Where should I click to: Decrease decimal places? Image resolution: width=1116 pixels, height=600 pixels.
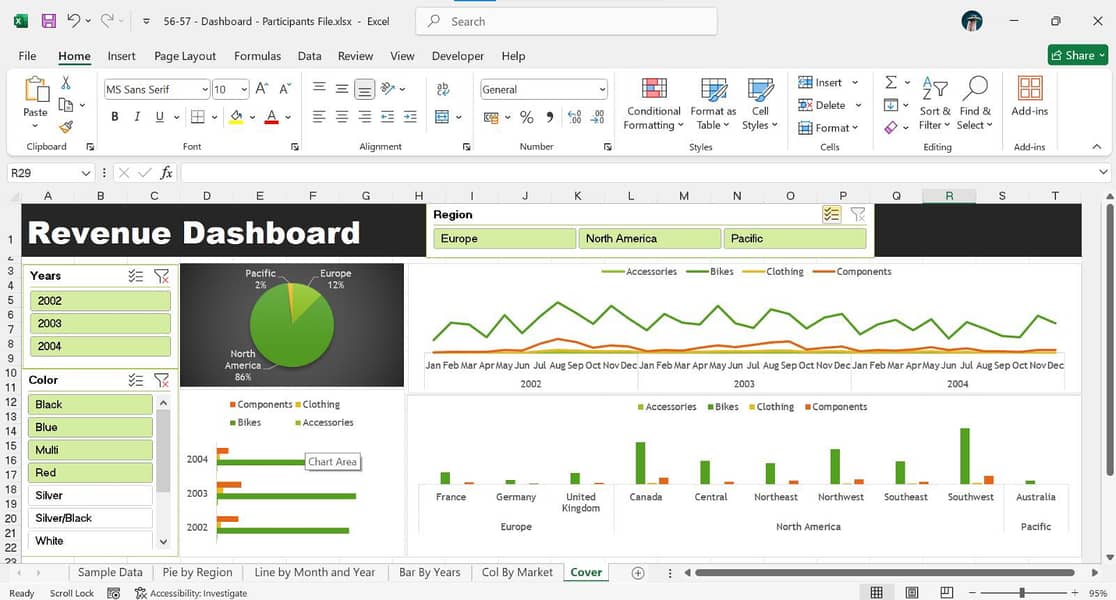(x=598, y=117)
